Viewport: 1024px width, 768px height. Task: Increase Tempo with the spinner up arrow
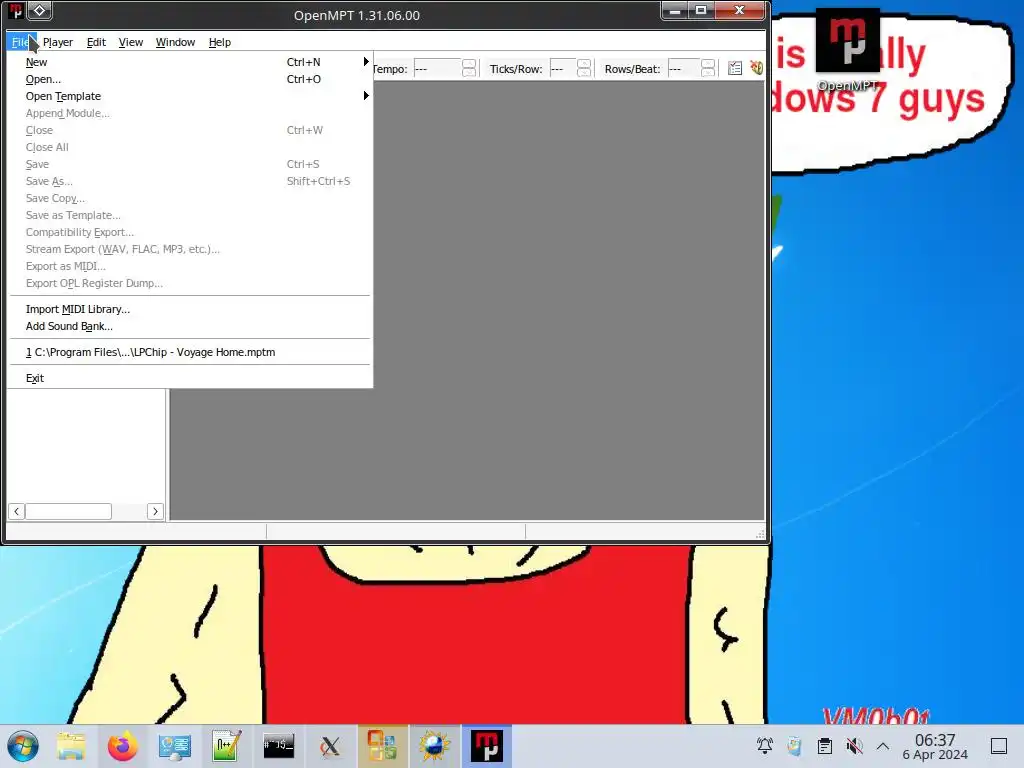(x=469, y=64)
